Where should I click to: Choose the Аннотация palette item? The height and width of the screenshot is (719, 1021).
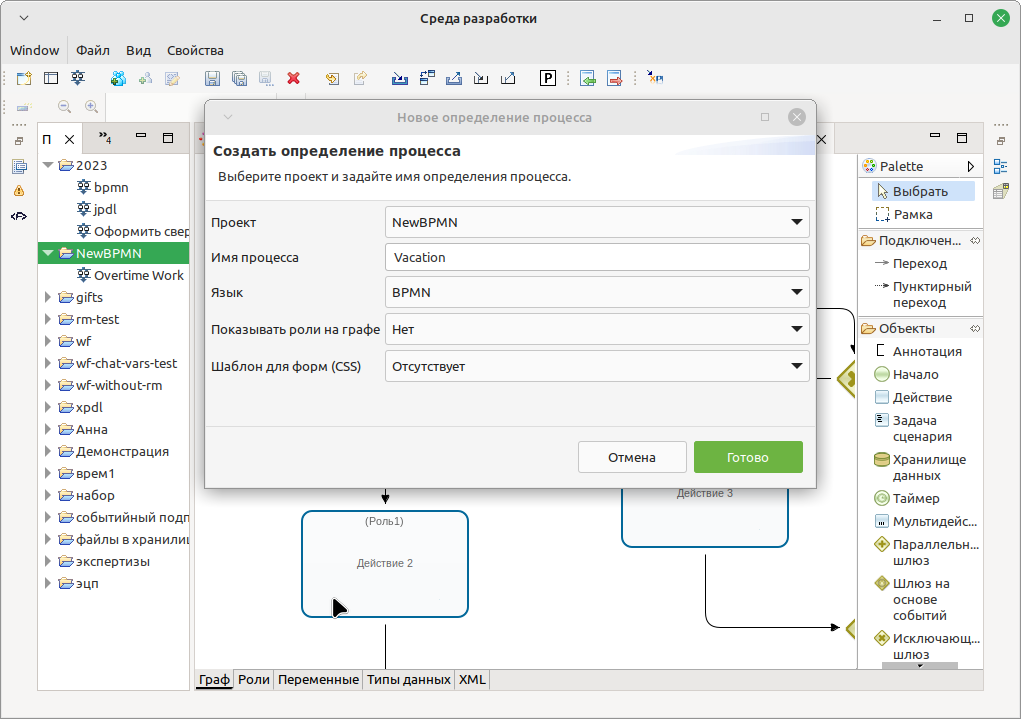tap(919, 351)
